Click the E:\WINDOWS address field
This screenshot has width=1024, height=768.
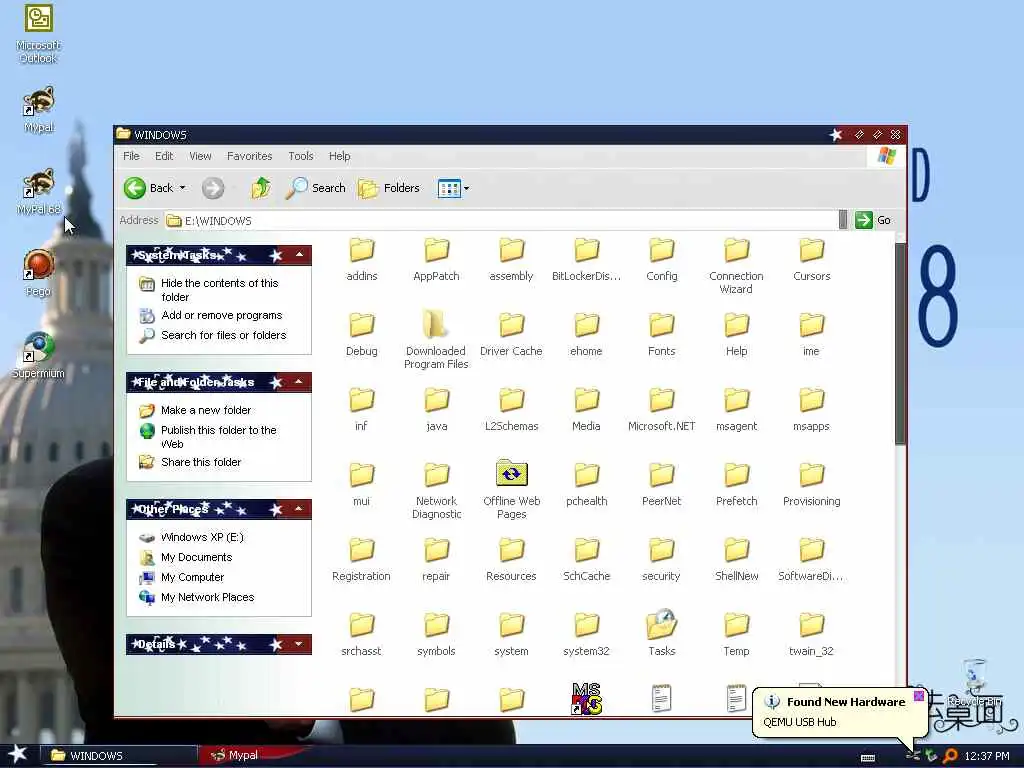tap(502, 220)
